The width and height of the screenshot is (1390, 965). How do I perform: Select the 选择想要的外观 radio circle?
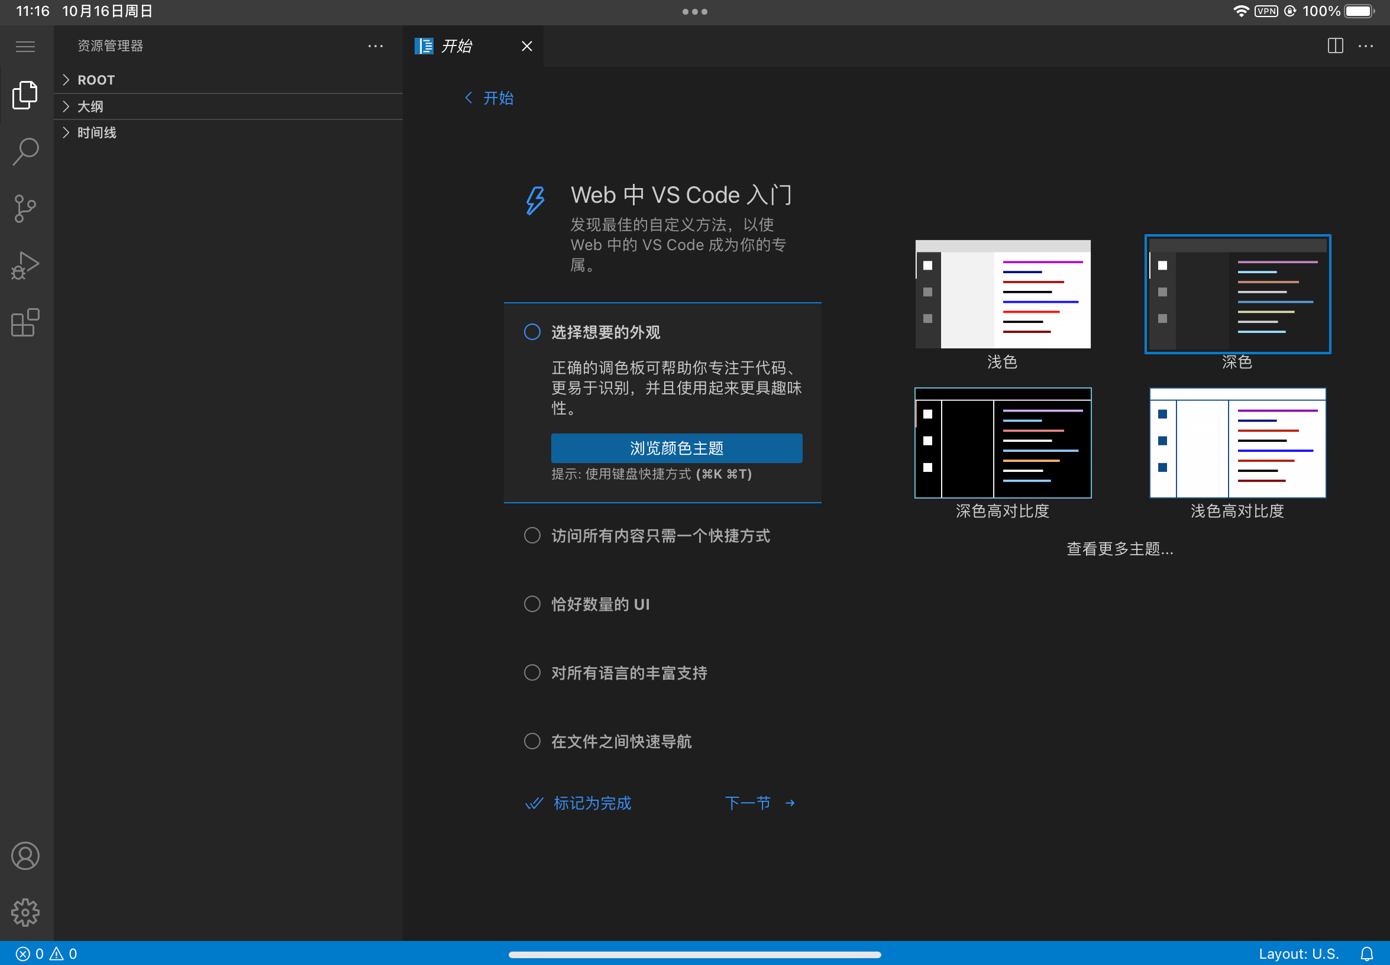[531, 331]
